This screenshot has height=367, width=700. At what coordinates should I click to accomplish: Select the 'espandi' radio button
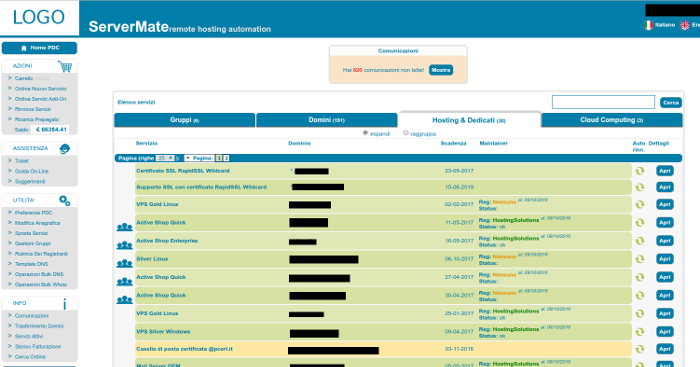pyautogui.click(x=365, y=133)
